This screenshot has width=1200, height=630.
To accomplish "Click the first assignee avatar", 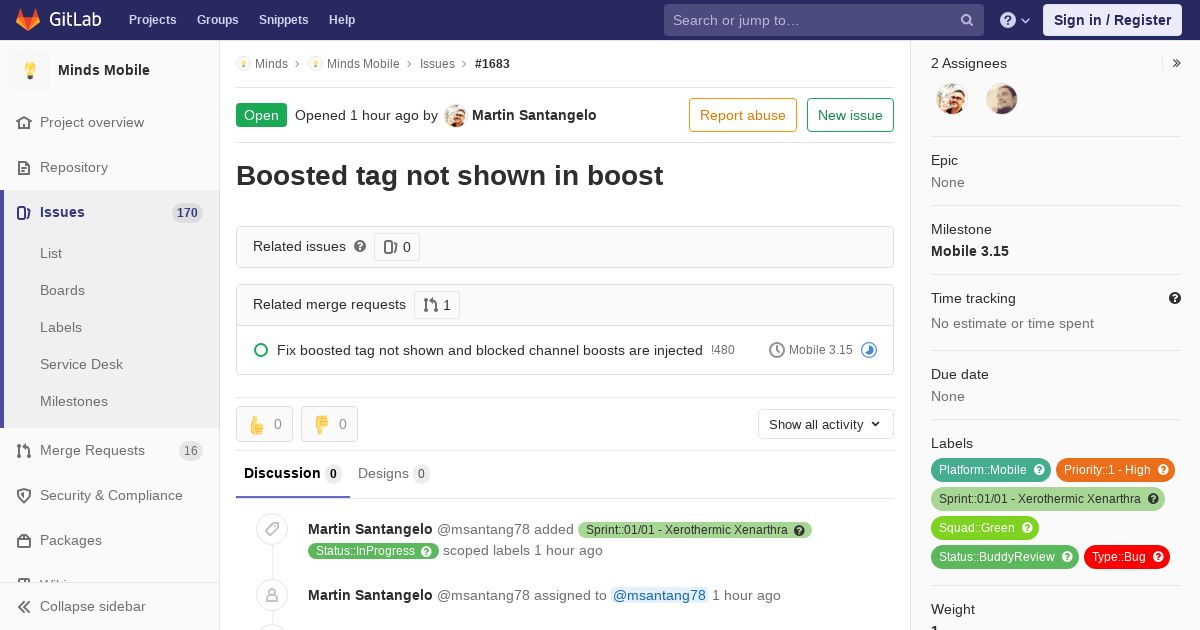I will [952, 99].
